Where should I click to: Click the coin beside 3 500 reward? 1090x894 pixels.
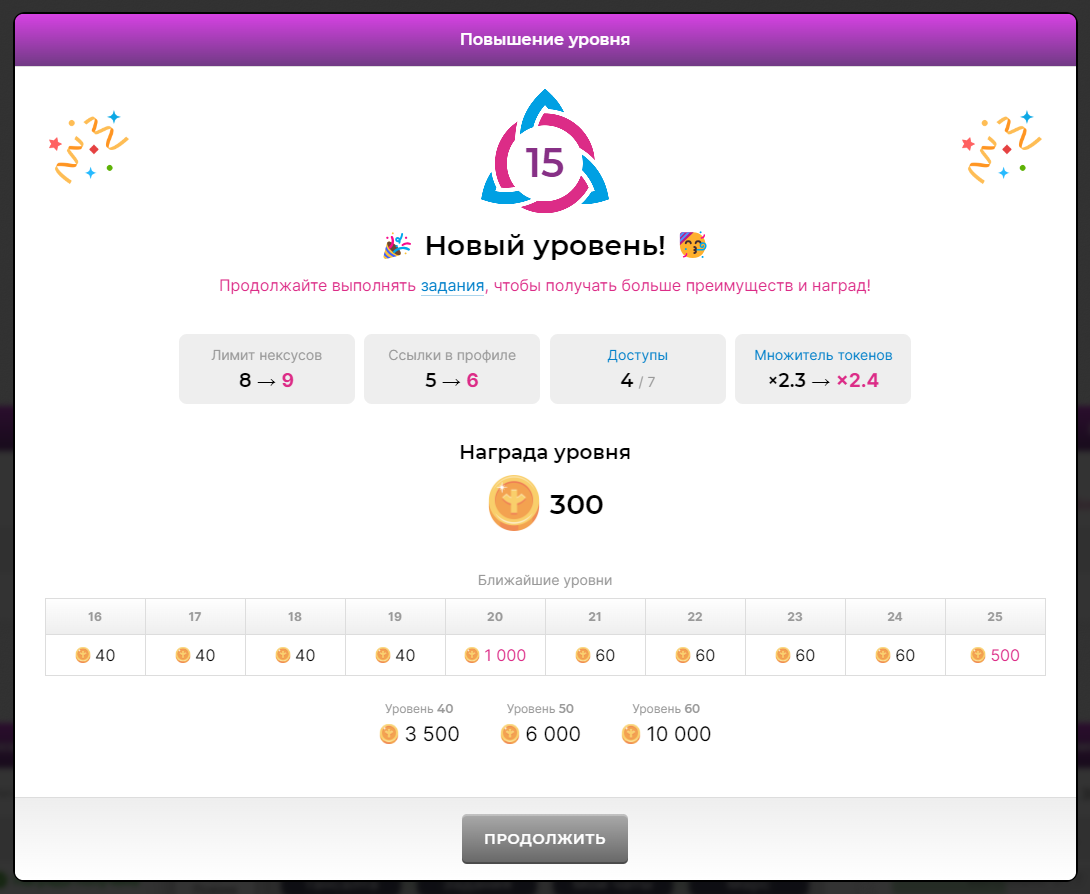click(389, 735)
